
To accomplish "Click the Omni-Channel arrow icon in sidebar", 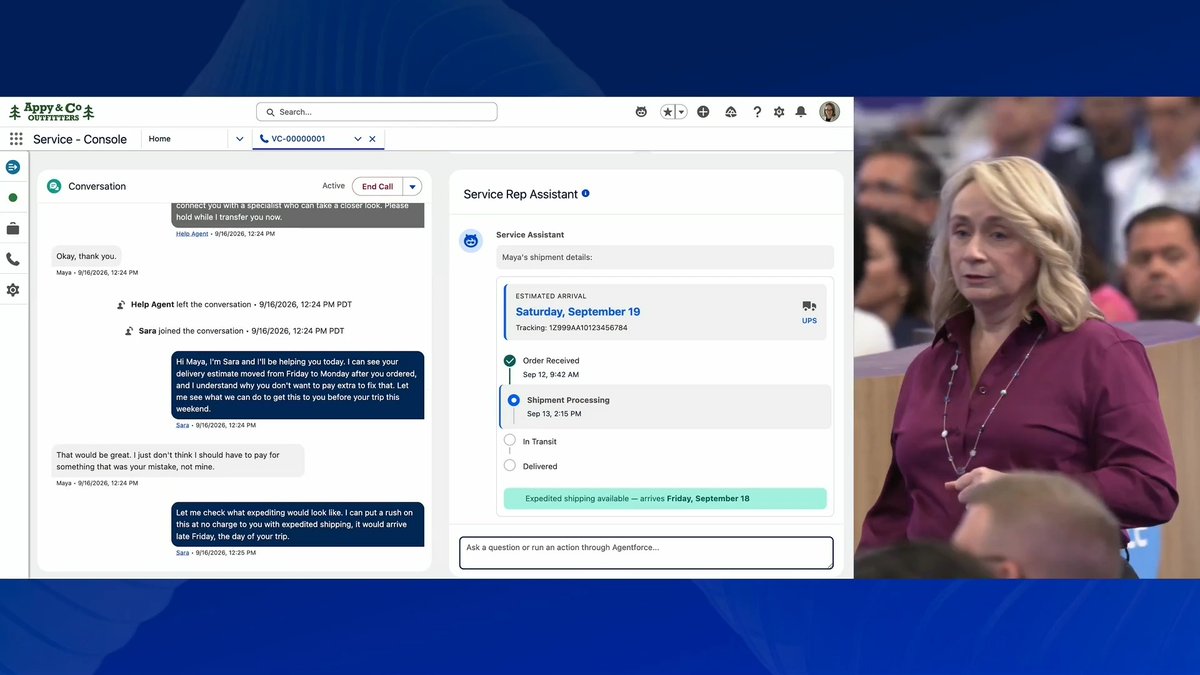I will [x=13, y=167].
